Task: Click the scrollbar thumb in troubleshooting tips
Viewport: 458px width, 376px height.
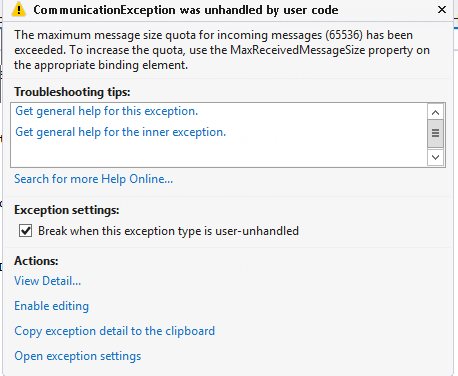Action: point(435,134)
